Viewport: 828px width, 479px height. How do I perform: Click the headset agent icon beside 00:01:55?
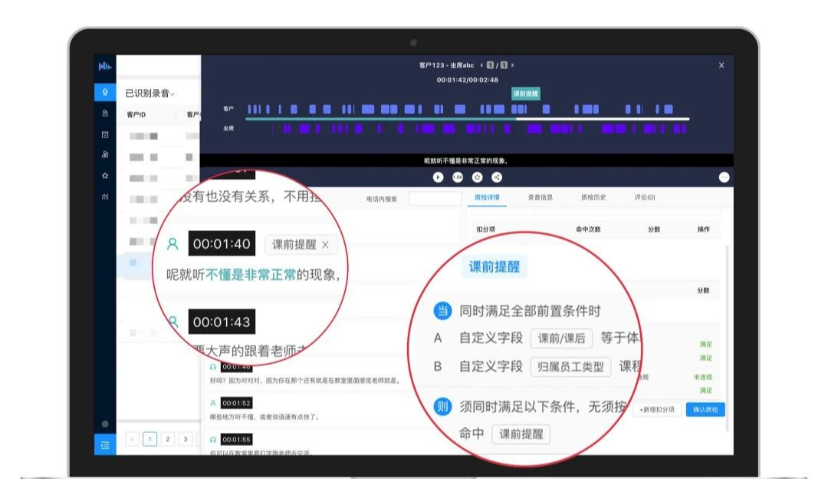tap(213, 439)
